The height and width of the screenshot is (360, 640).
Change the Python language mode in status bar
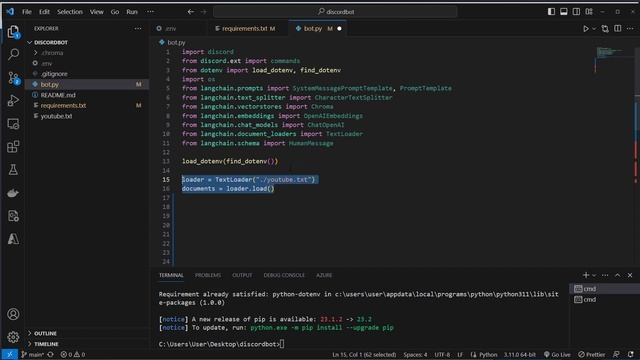pyautogui.click(x=488, y=354)
